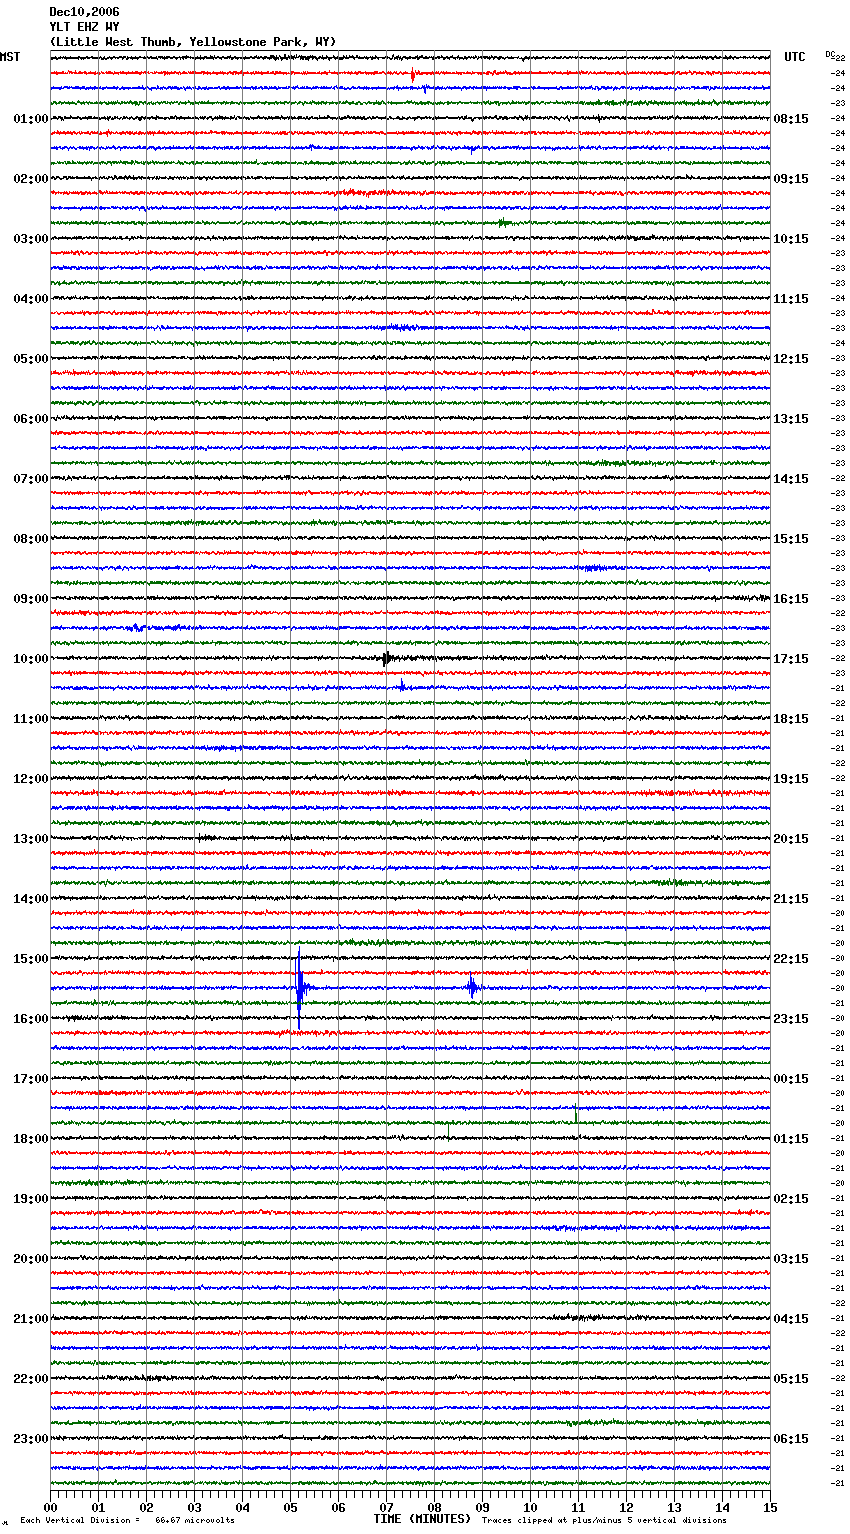Select the 12:00 MST row label

pyautogui.click(x=31, y=779)
